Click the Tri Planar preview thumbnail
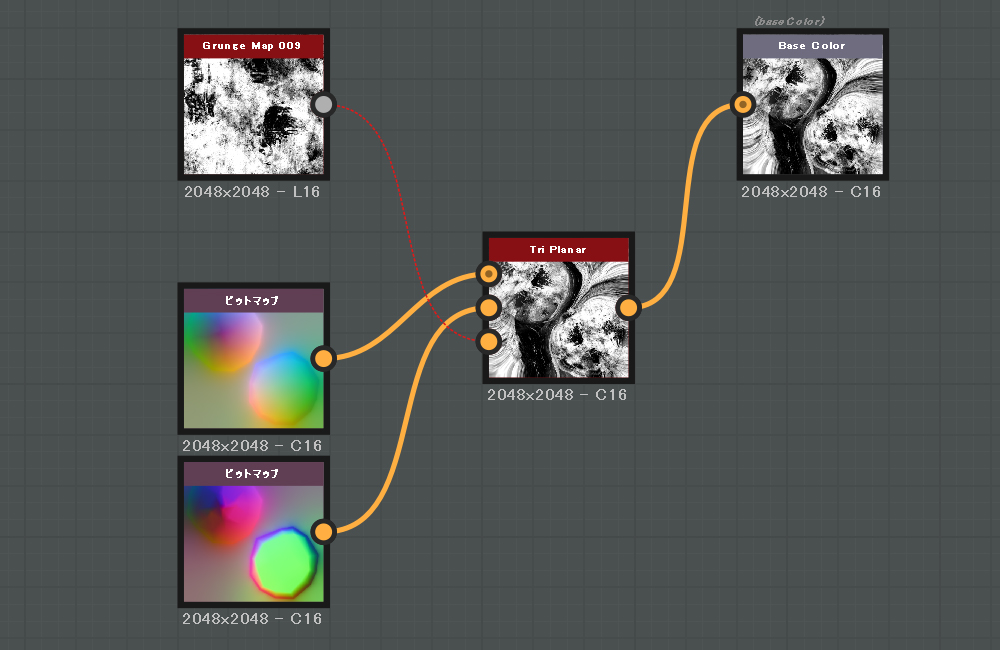 pos(558,320)
